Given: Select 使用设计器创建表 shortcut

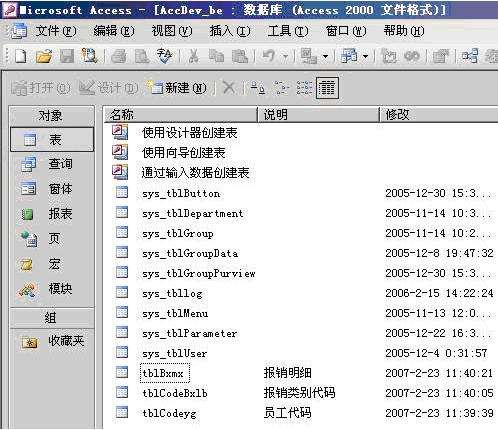Looking at the screenshot, I should point(189,133).
